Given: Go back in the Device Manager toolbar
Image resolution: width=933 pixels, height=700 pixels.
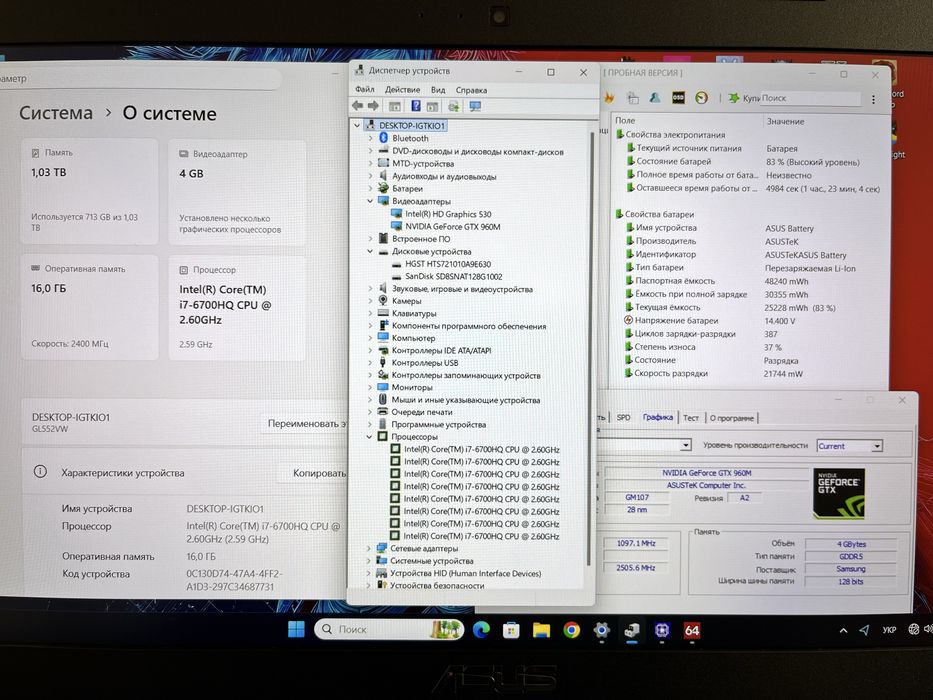Looking at the screenshot, I should coord(357,106).
